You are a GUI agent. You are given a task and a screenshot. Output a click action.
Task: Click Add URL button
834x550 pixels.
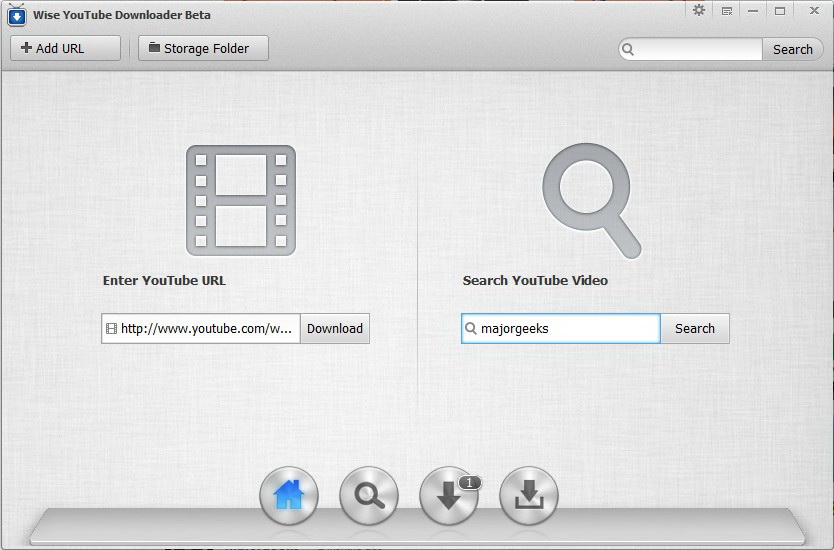point(65,48)
